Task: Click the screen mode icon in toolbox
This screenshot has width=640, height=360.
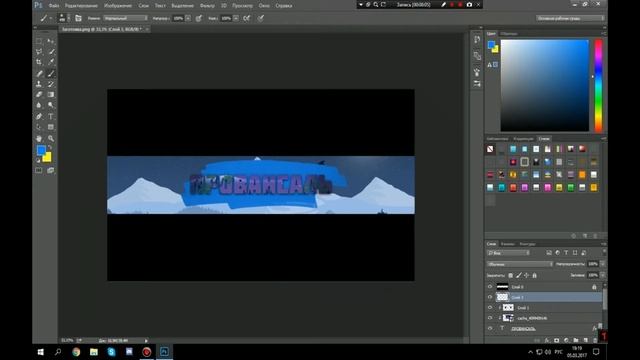Action: pos(51,170)
